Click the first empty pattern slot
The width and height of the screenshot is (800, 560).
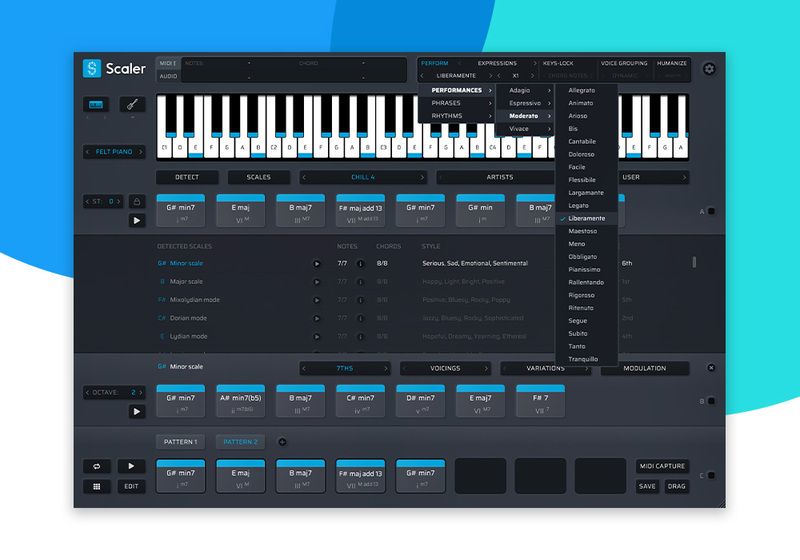pos(480,476)
